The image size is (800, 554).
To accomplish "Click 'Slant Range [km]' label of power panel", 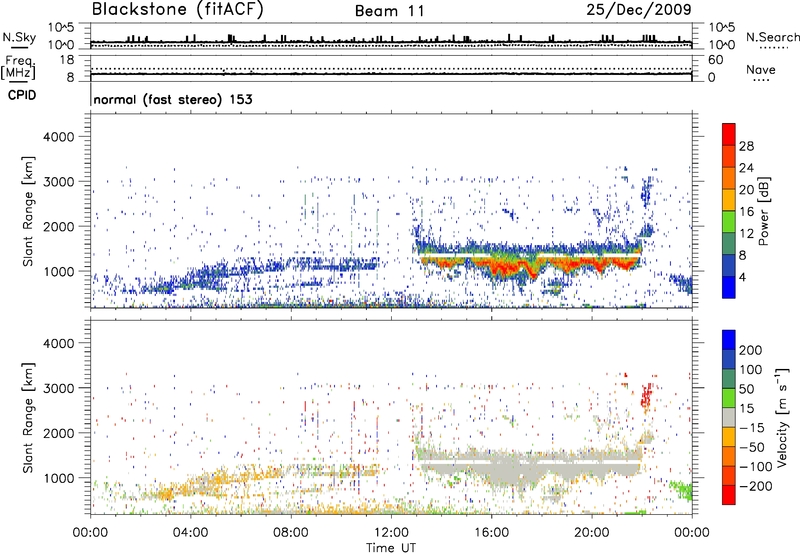I will pos(28,211).
